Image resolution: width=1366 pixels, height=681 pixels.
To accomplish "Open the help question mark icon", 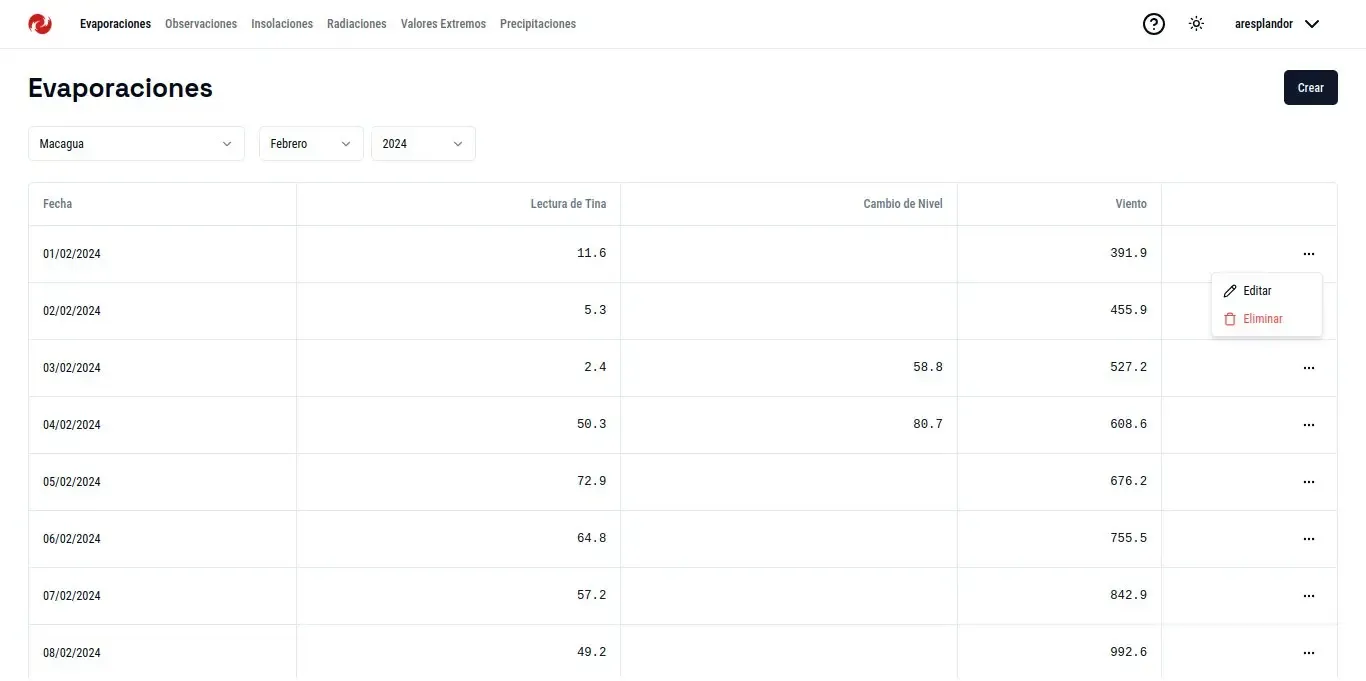I will click(x=1154, y=24).
